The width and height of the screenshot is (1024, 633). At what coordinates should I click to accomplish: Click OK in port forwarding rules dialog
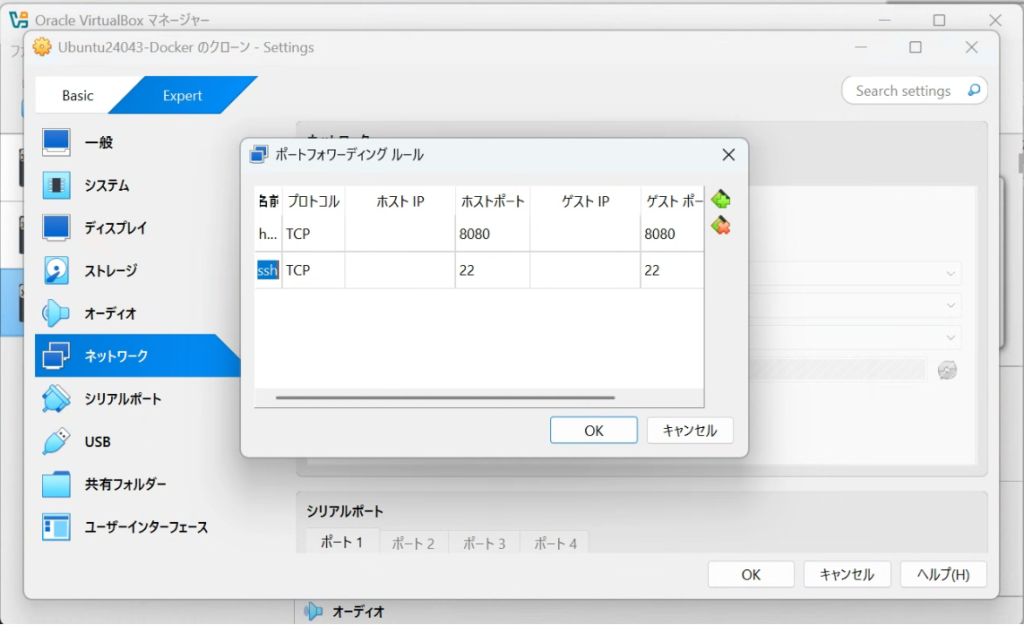coord(593,430)
